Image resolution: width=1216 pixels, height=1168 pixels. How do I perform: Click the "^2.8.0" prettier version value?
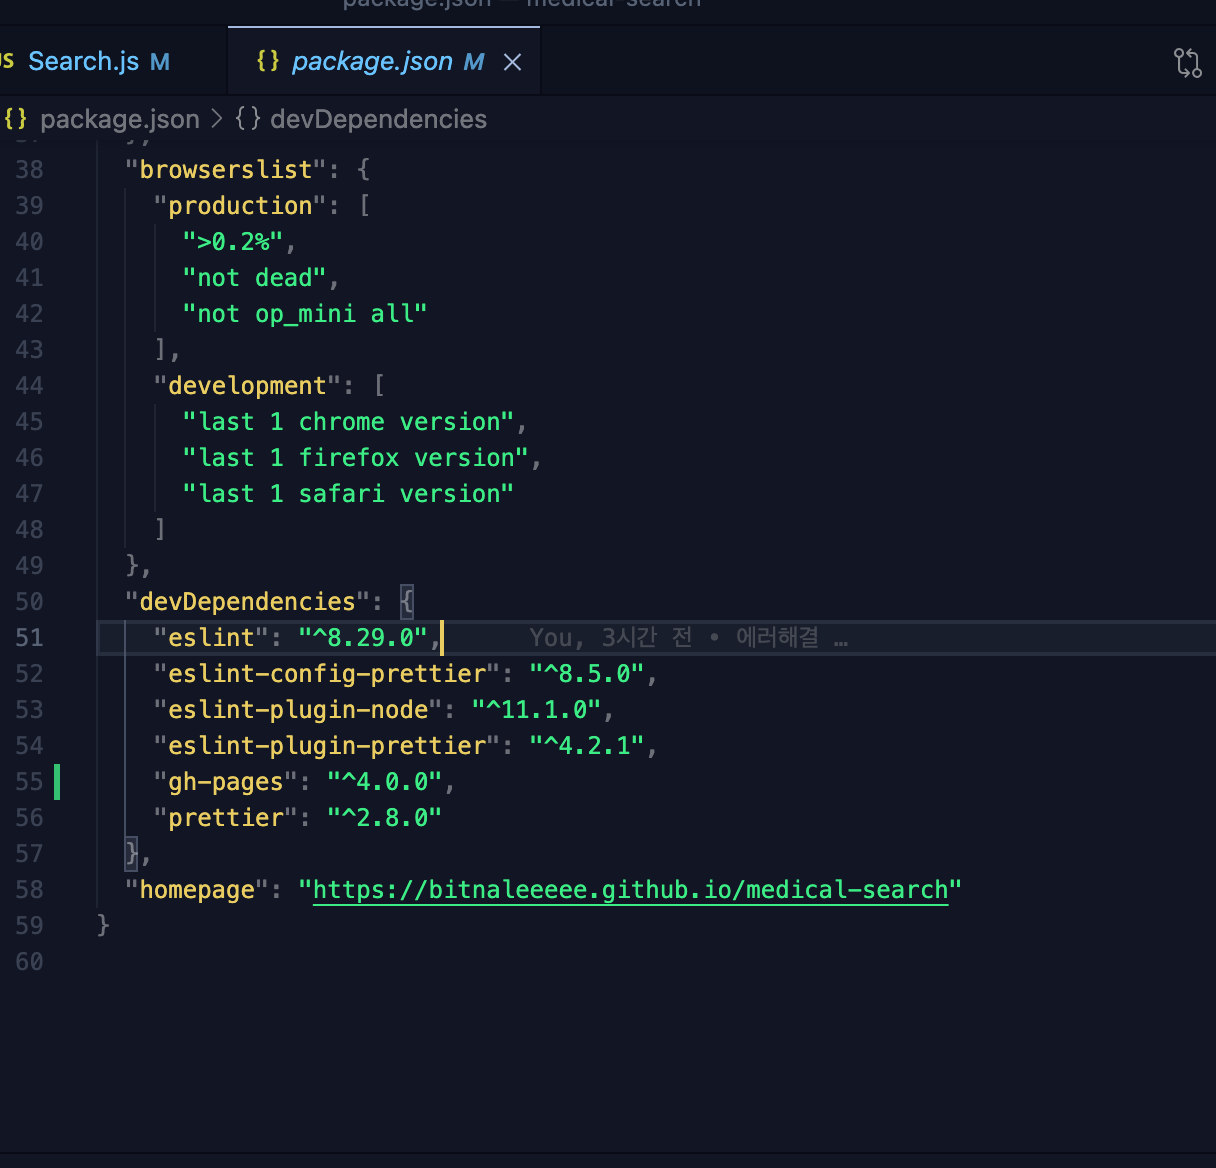(384, 817)
